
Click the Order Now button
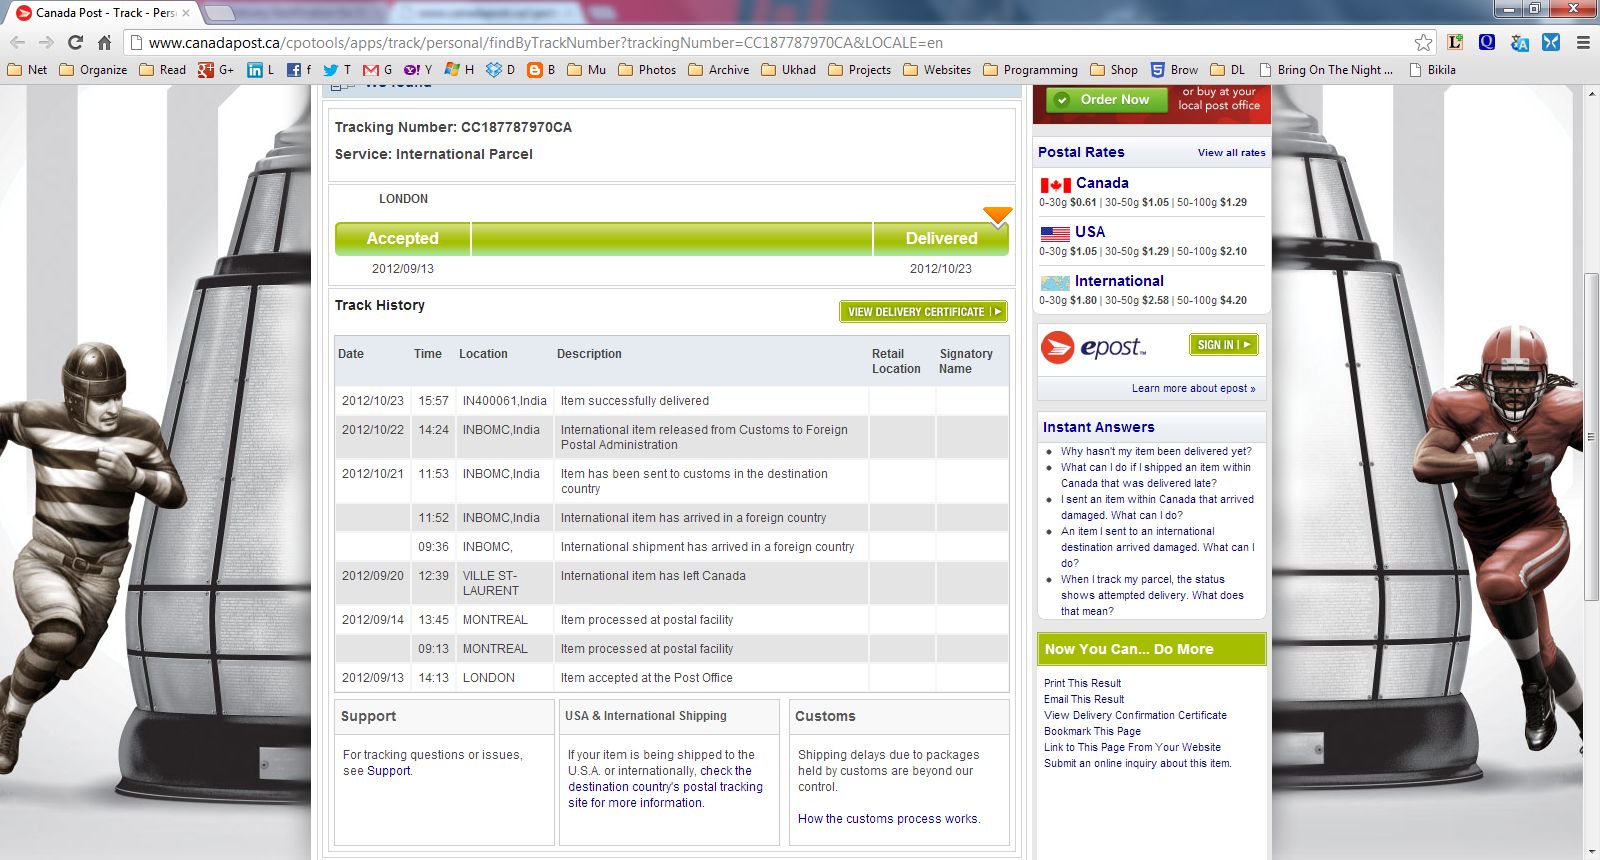(x=1106, y=99)
